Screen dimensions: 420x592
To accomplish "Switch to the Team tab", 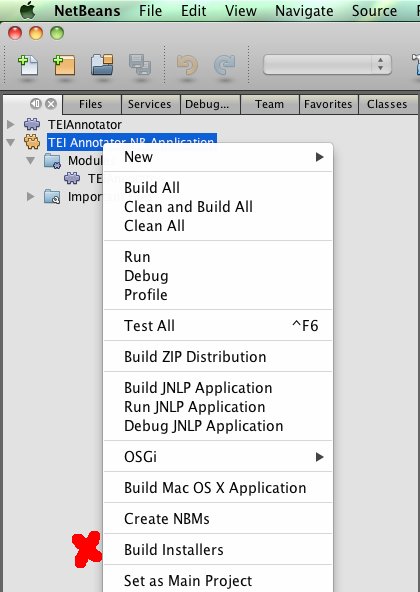I will click(x=269, y=104).
